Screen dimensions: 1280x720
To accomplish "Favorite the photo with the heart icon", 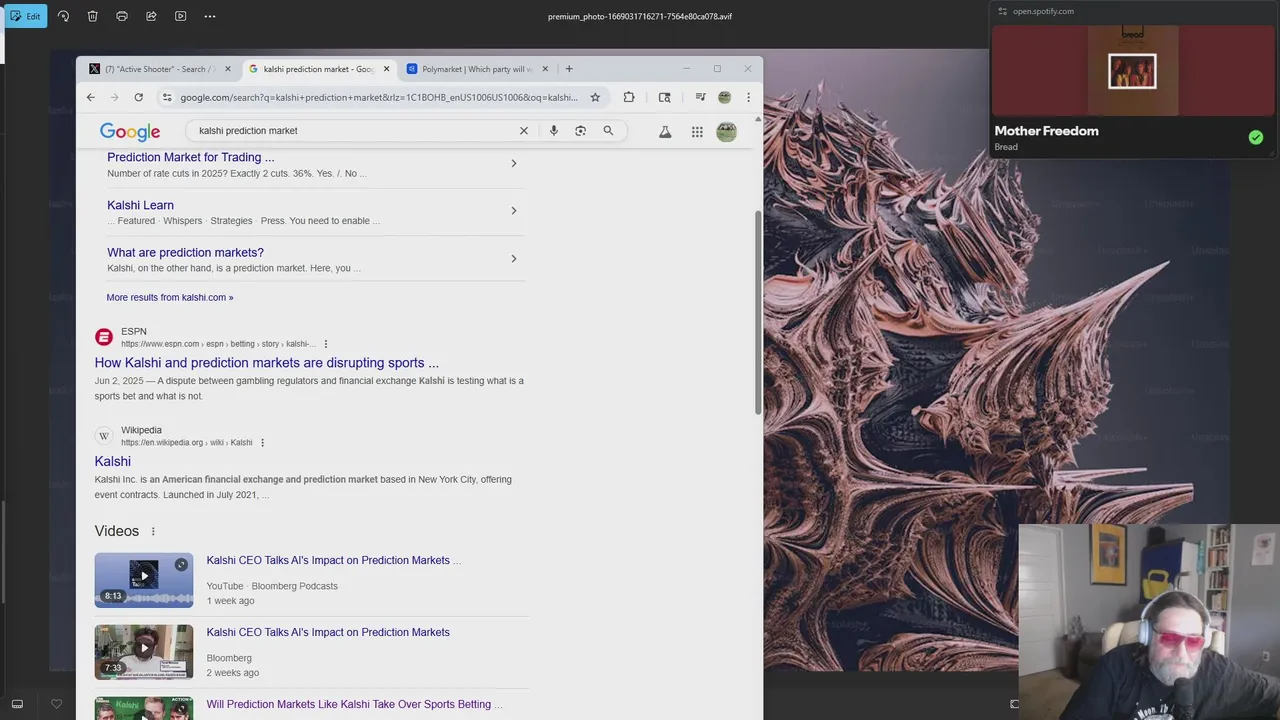I will click(x=57, y=704).
